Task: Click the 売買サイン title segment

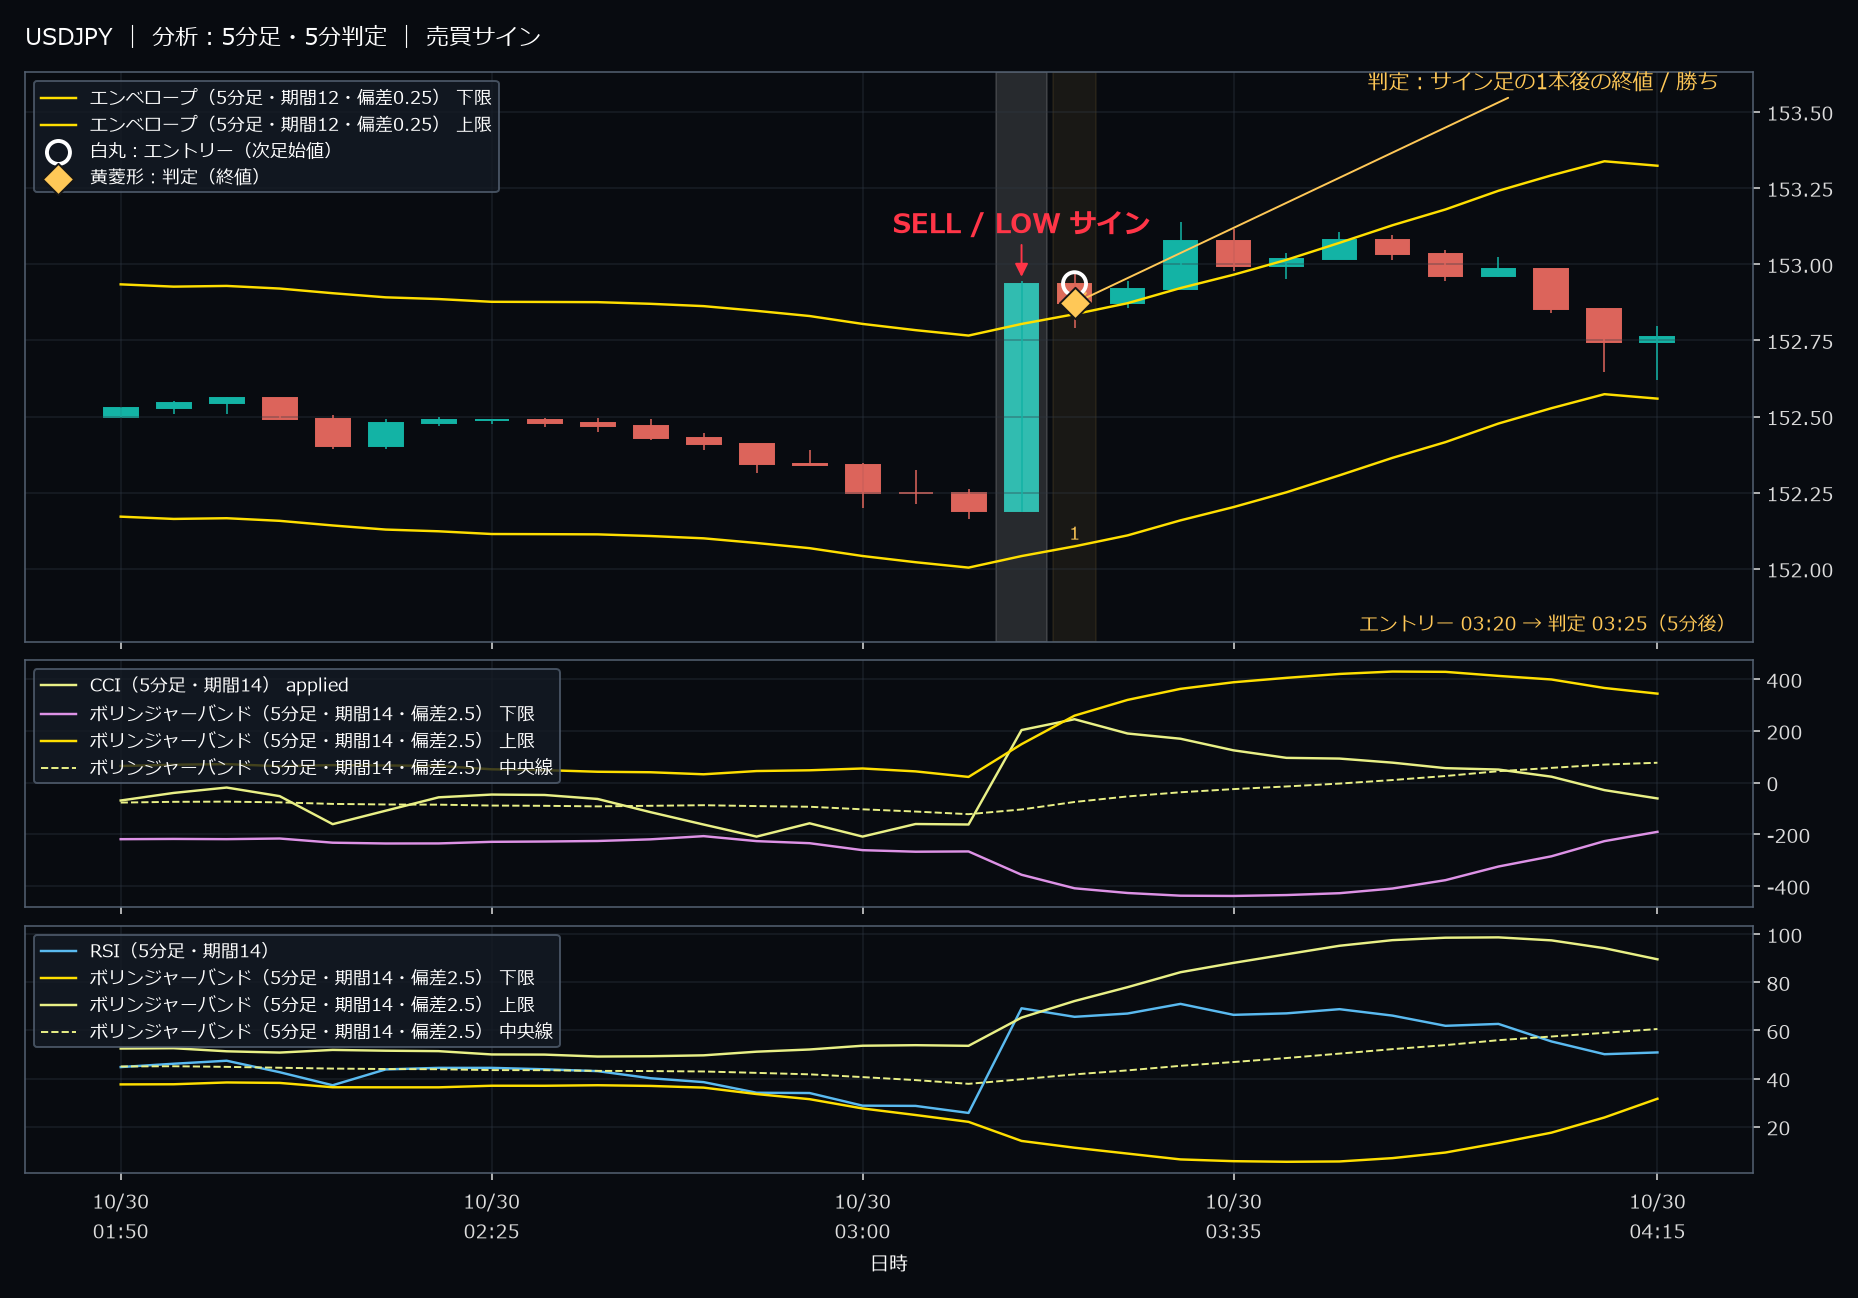Action: pyautogui.click(x=483, y=37)
